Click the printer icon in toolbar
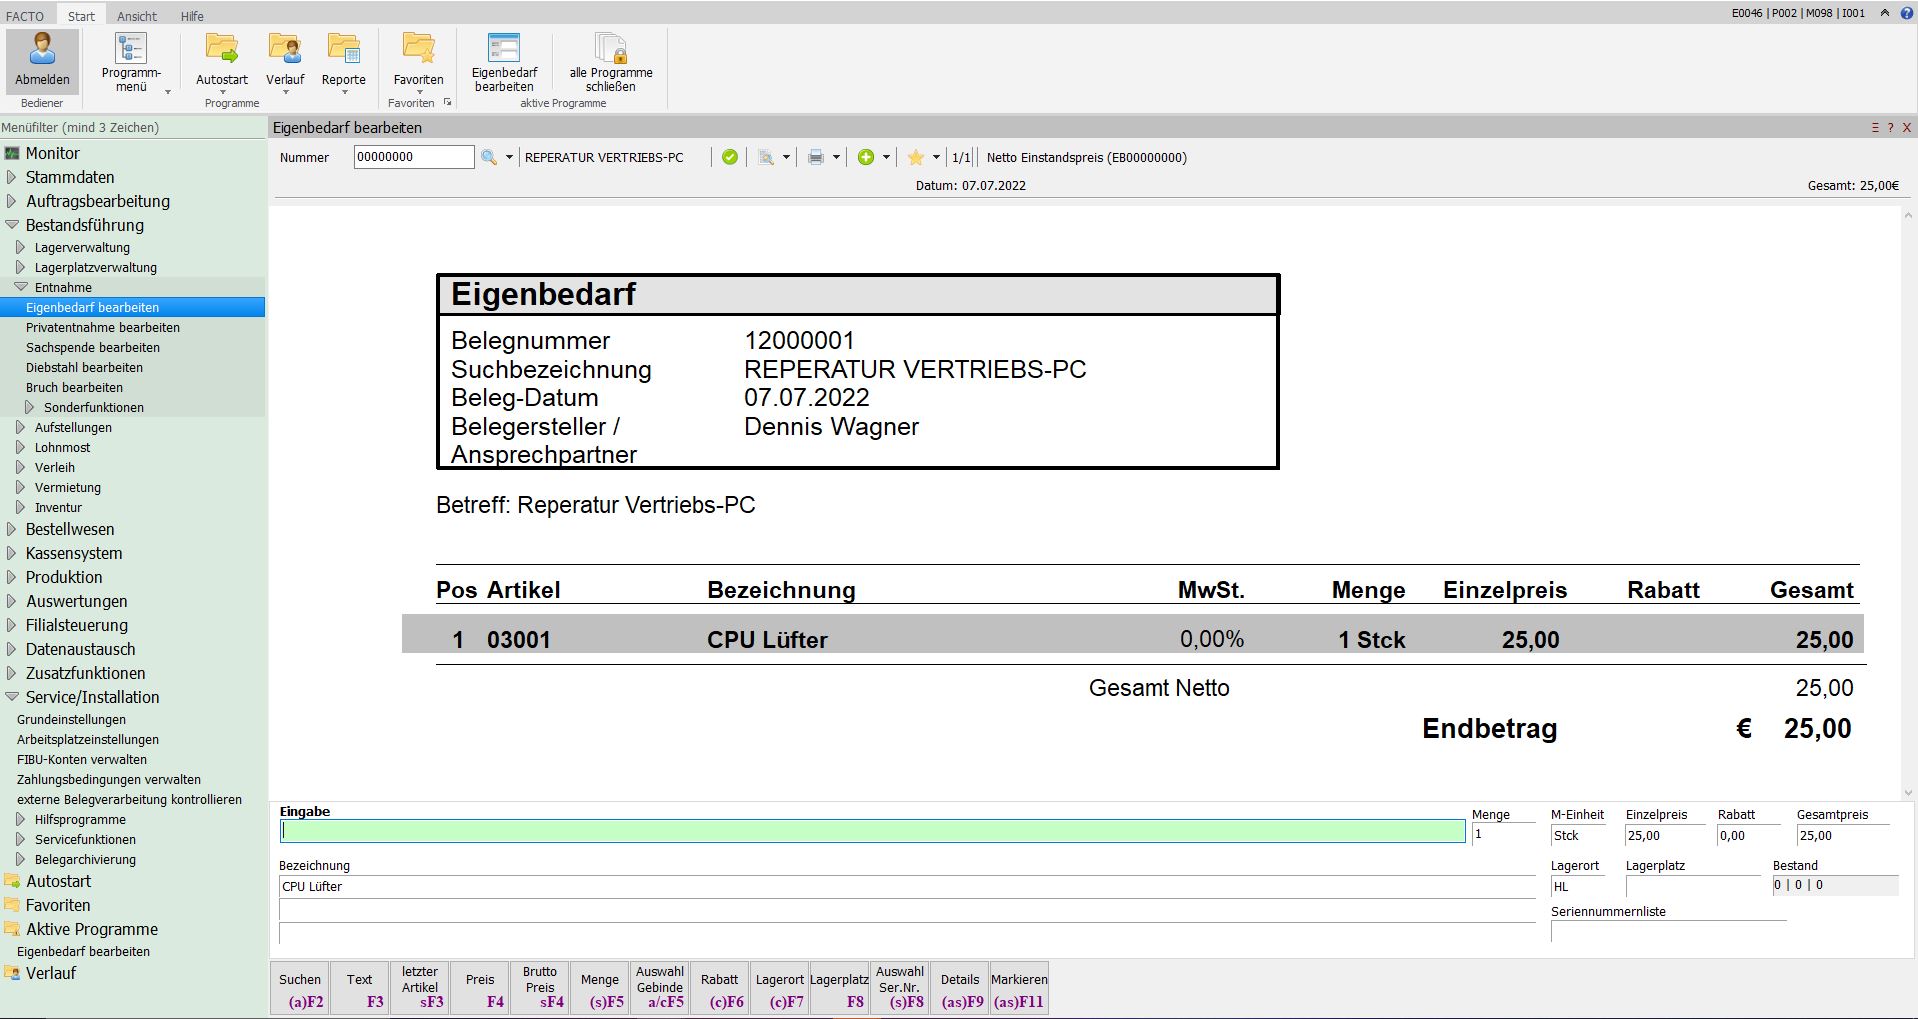This screenshot has height=1019, width=1918. click(x=816, y=158)
